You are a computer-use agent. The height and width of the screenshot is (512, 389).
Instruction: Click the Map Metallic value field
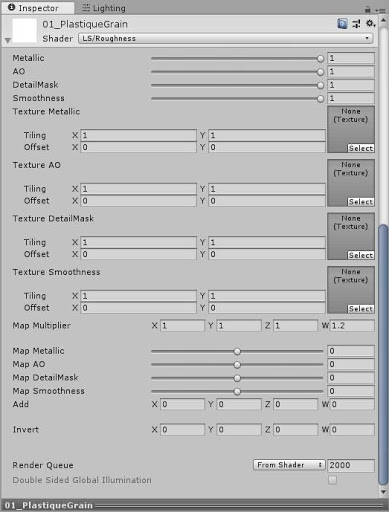[351, 351]
